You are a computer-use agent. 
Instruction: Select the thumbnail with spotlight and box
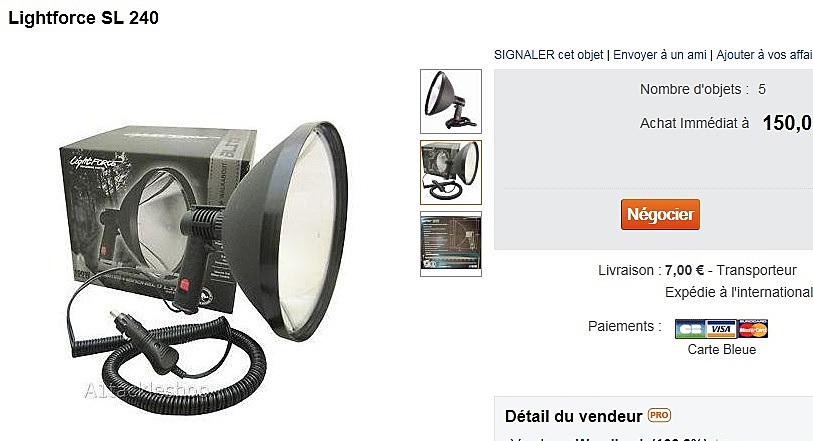click(451, 173)
